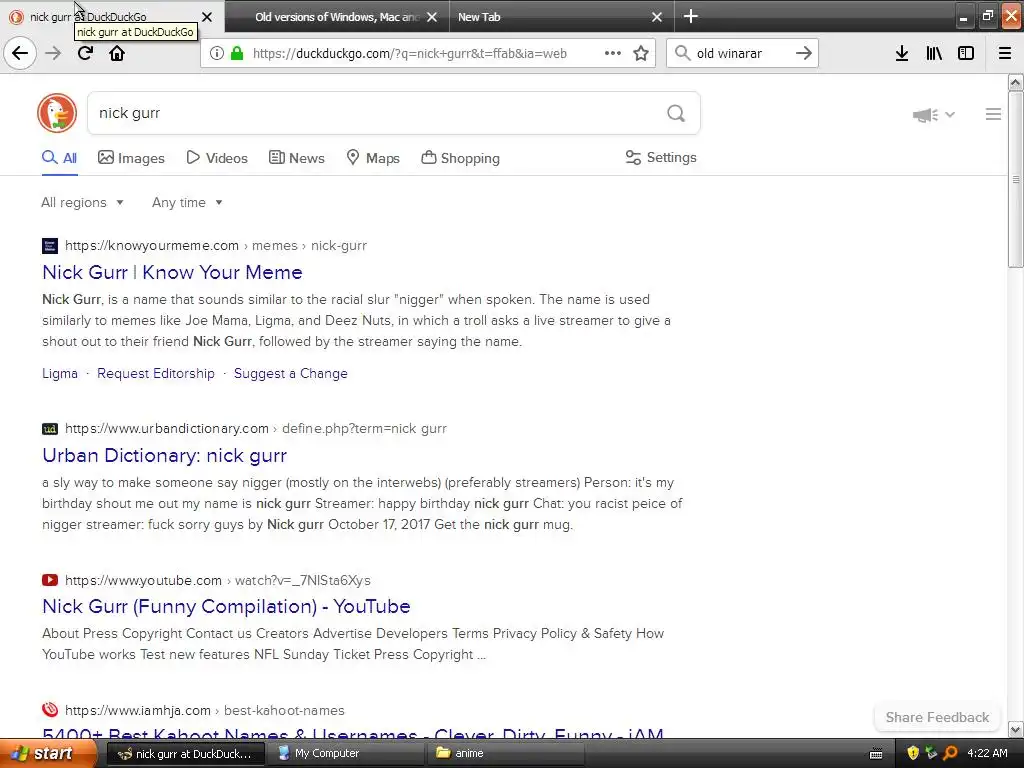Click the Windows start button
The image size is (1024, 768).
pyautogui.click(x=47, y=754)
